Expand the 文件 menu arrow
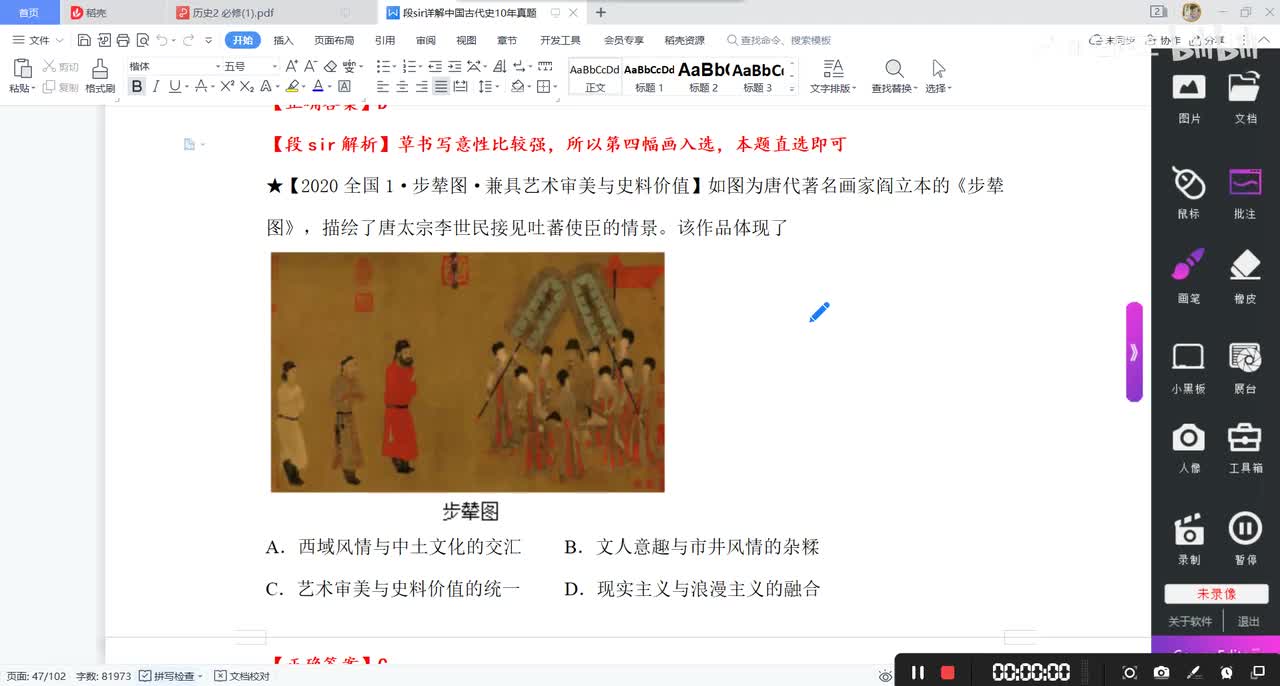This screenshot has height=686, width=1280. tap(59, 41)
